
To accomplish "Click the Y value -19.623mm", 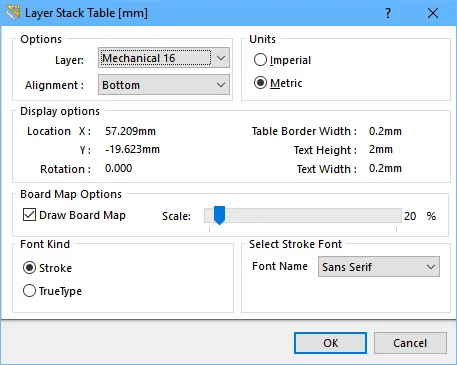I will pyautogui.click(x=132, y=149).
